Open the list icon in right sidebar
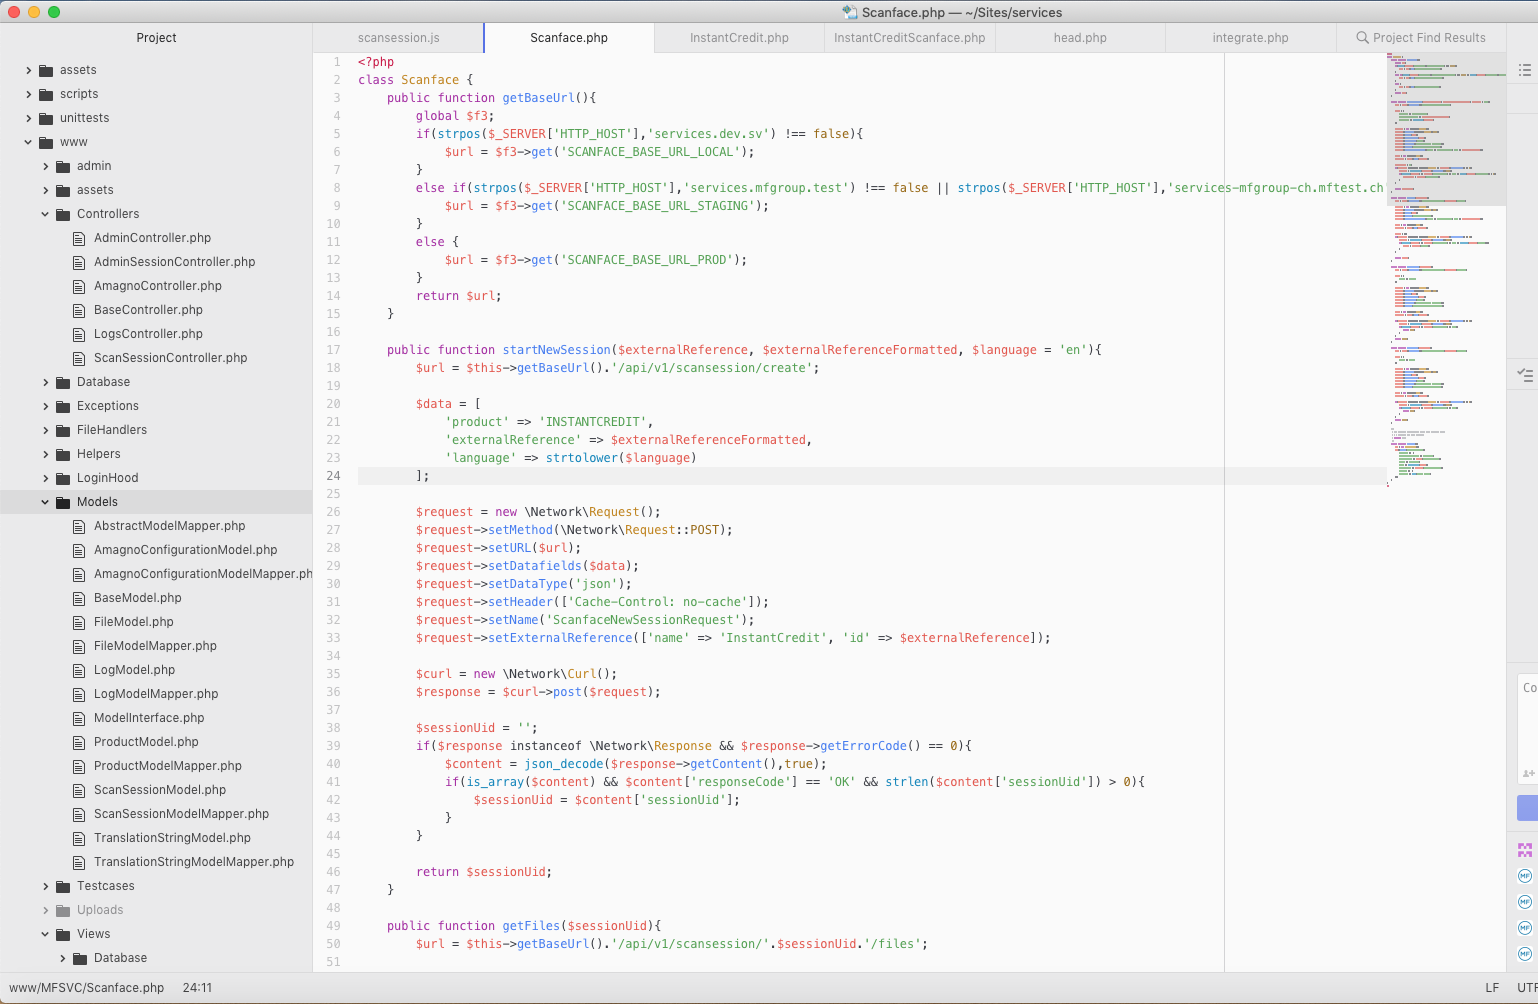The image size is (1538, 1004). (1524, 70)
